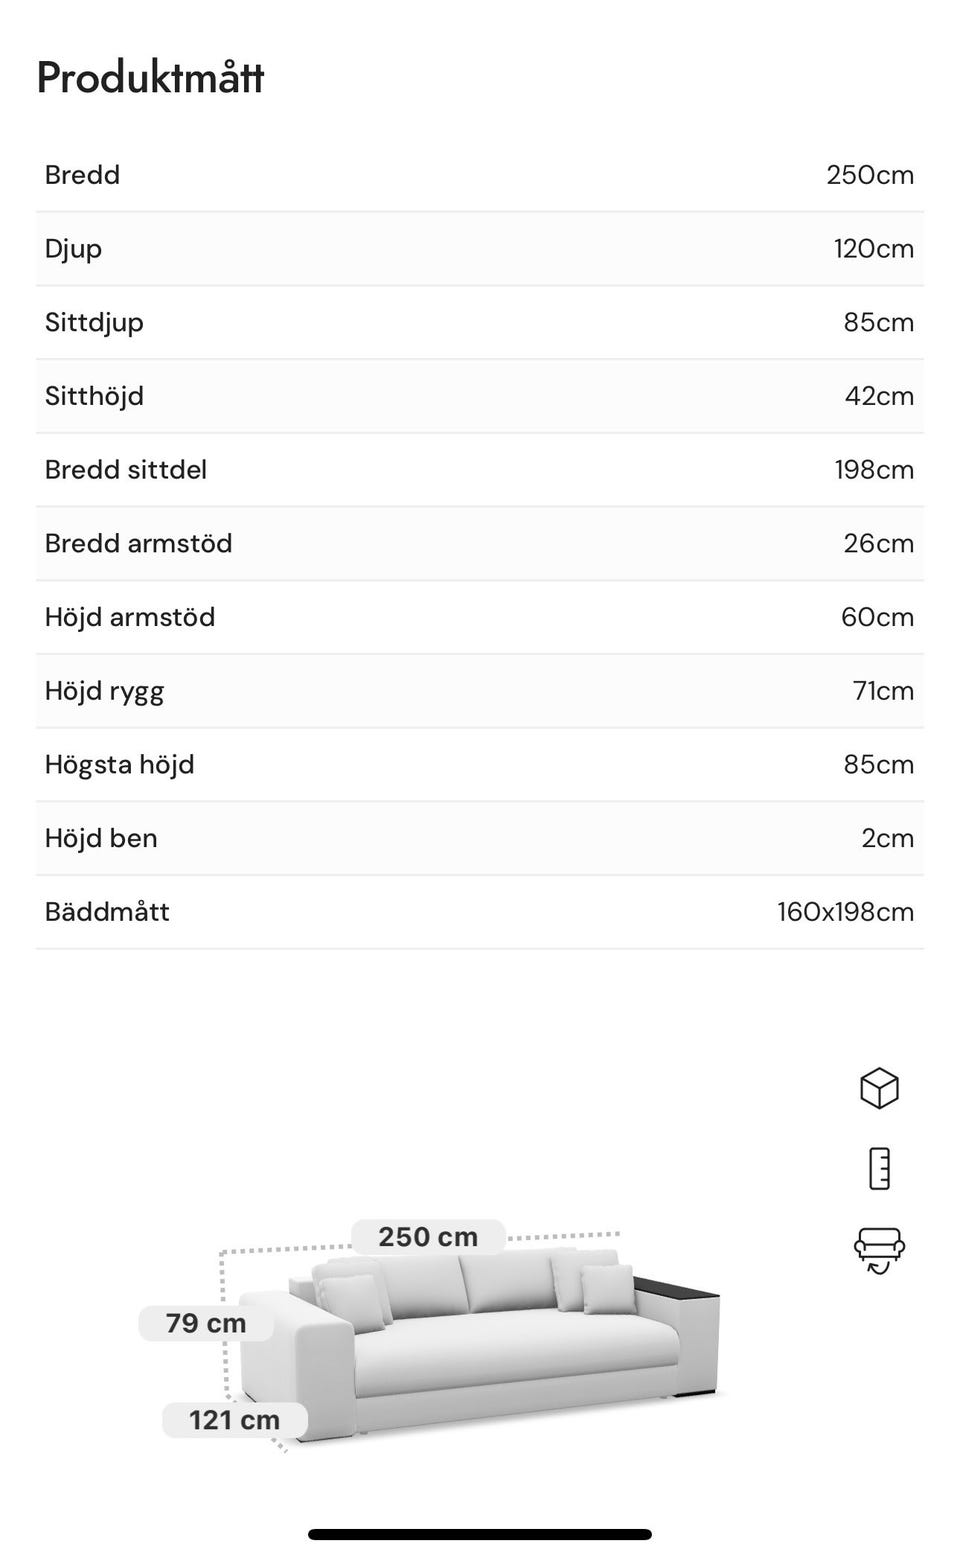Toggle the ruler measurements icon
Viewport: 960px width, 1558px height.
coord(879,1168)
